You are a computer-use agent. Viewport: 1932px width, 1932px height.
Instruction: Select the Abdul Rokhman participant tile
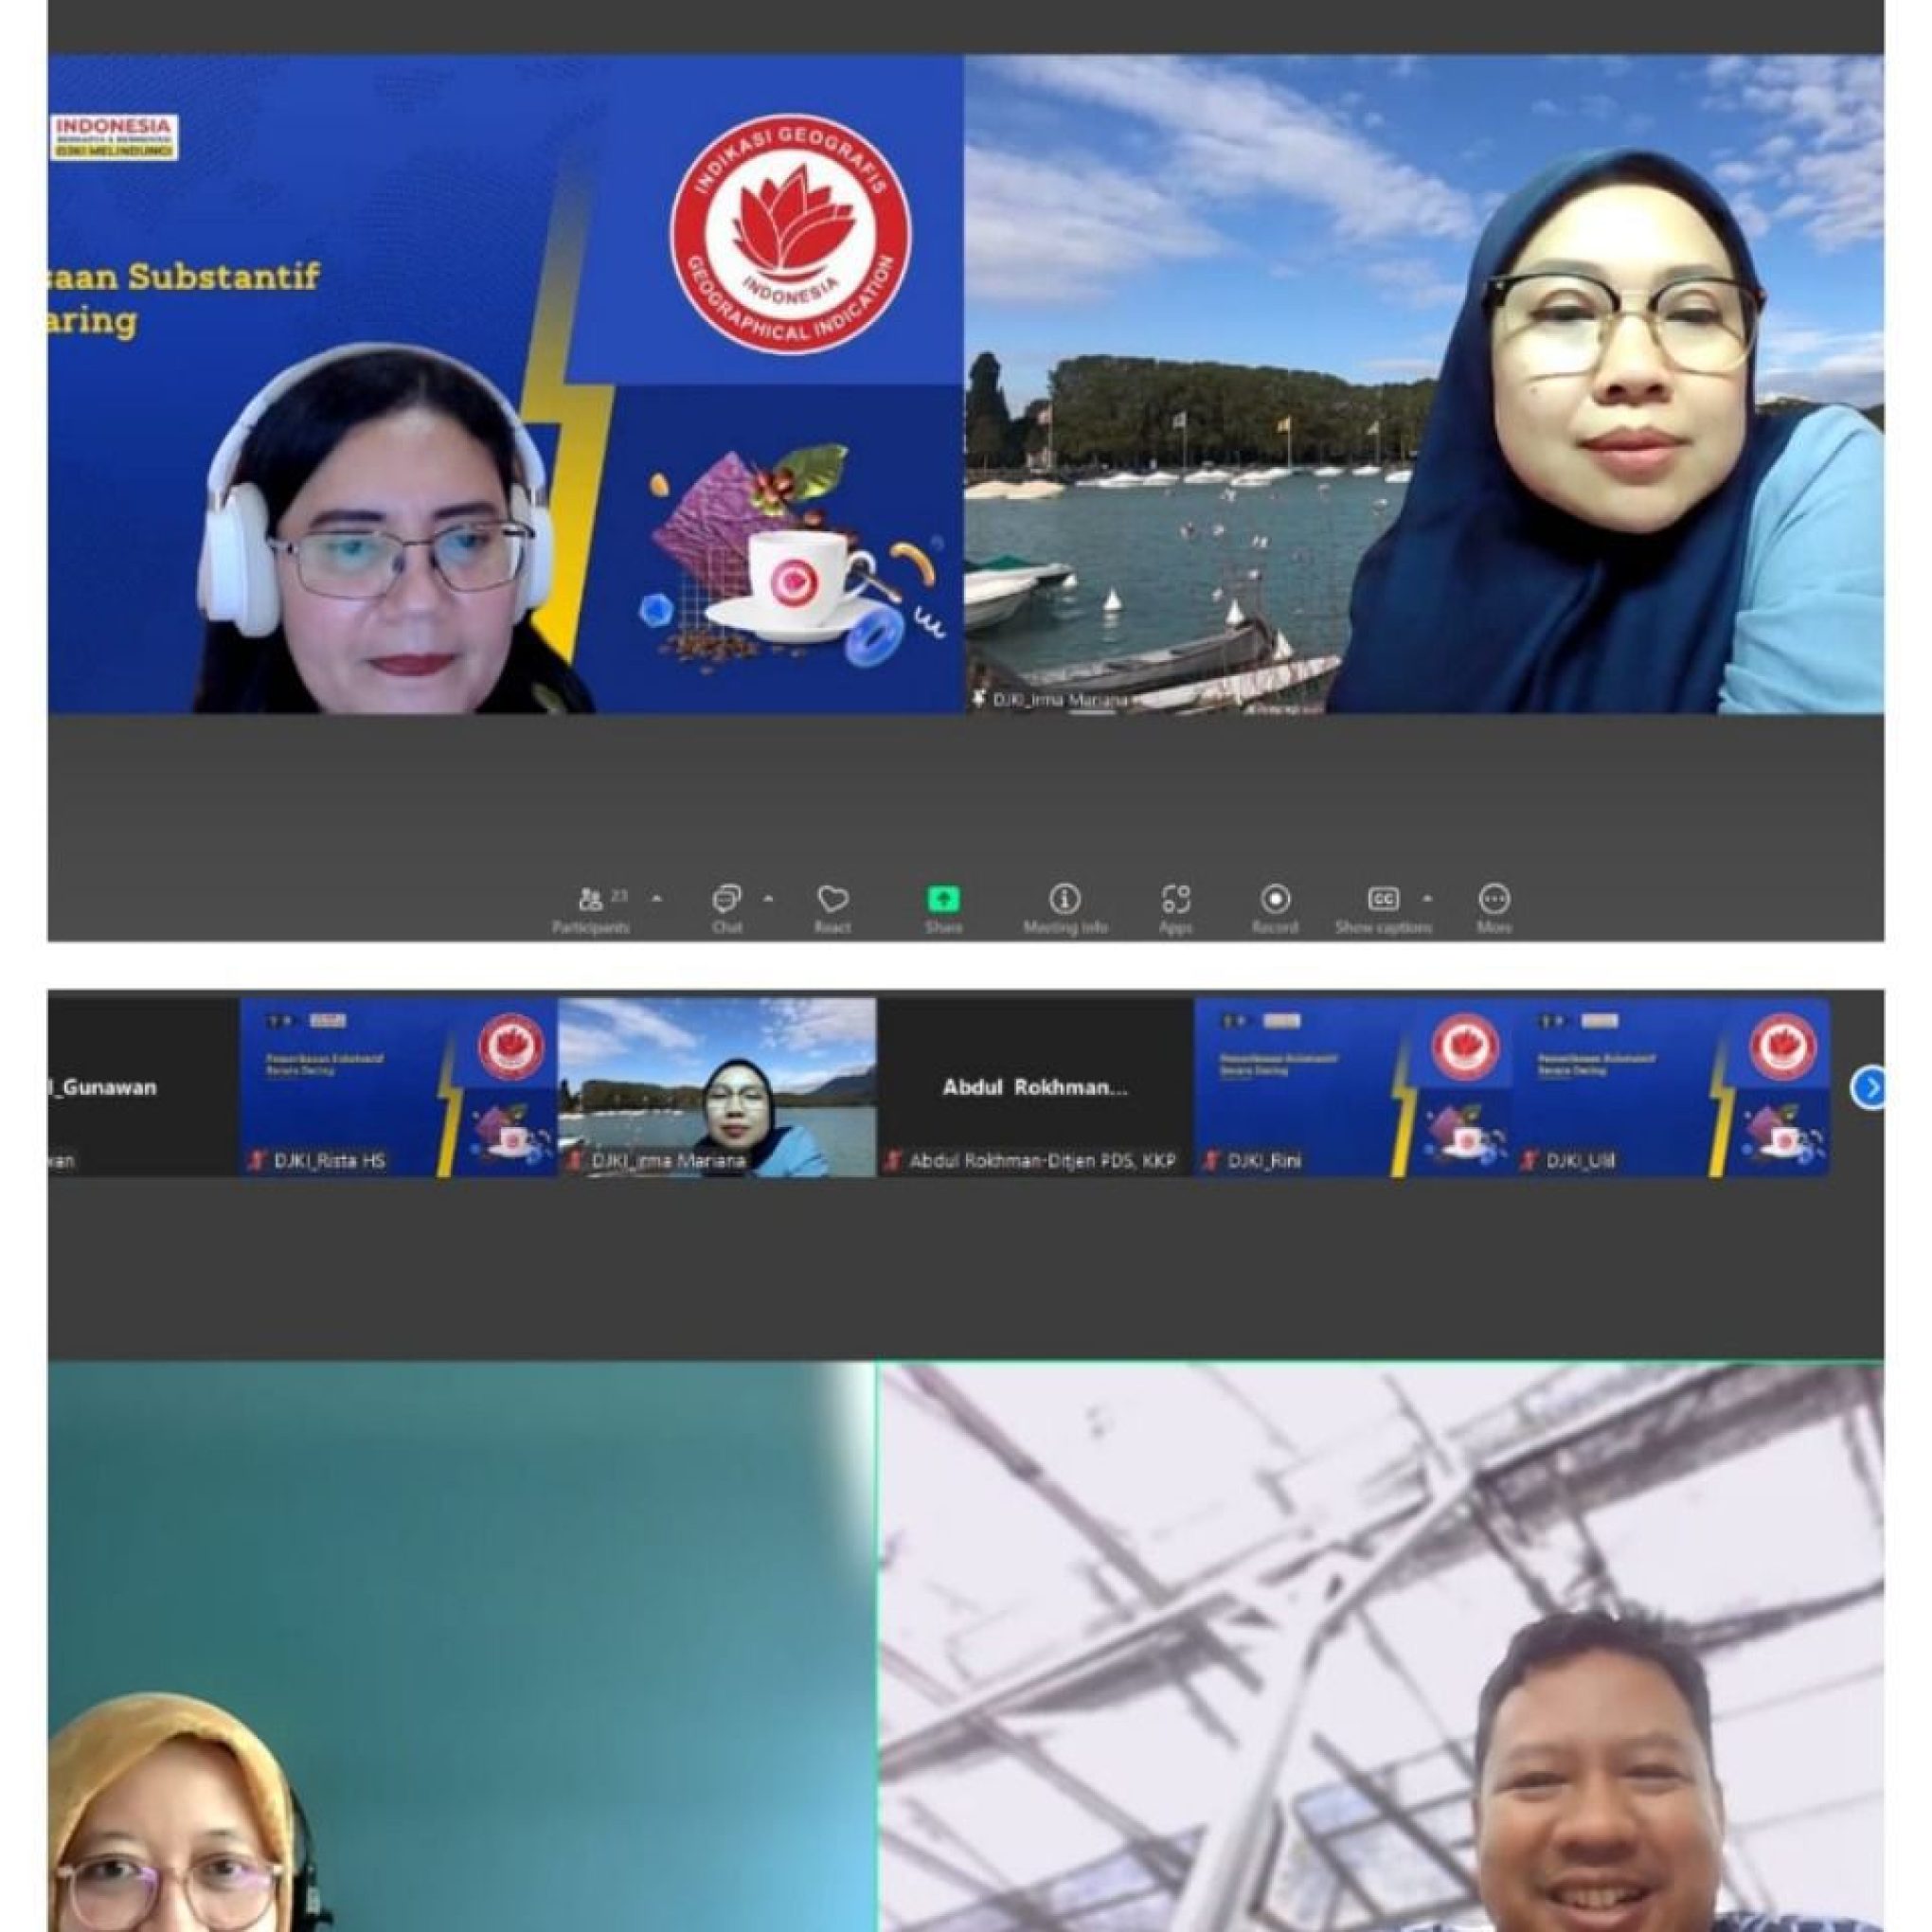click(x=1035, y=1087)
